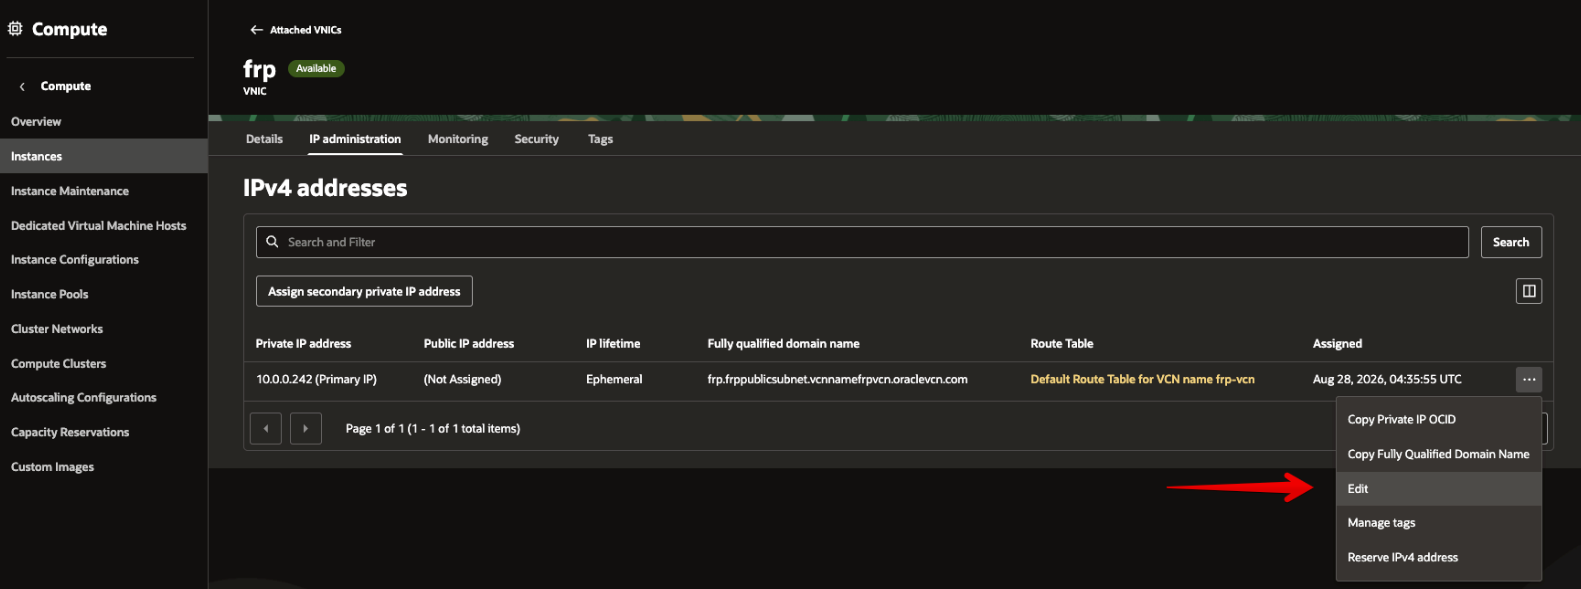Click the Compute chip icon in header
Screen dimensions: 1581x589
15,29
